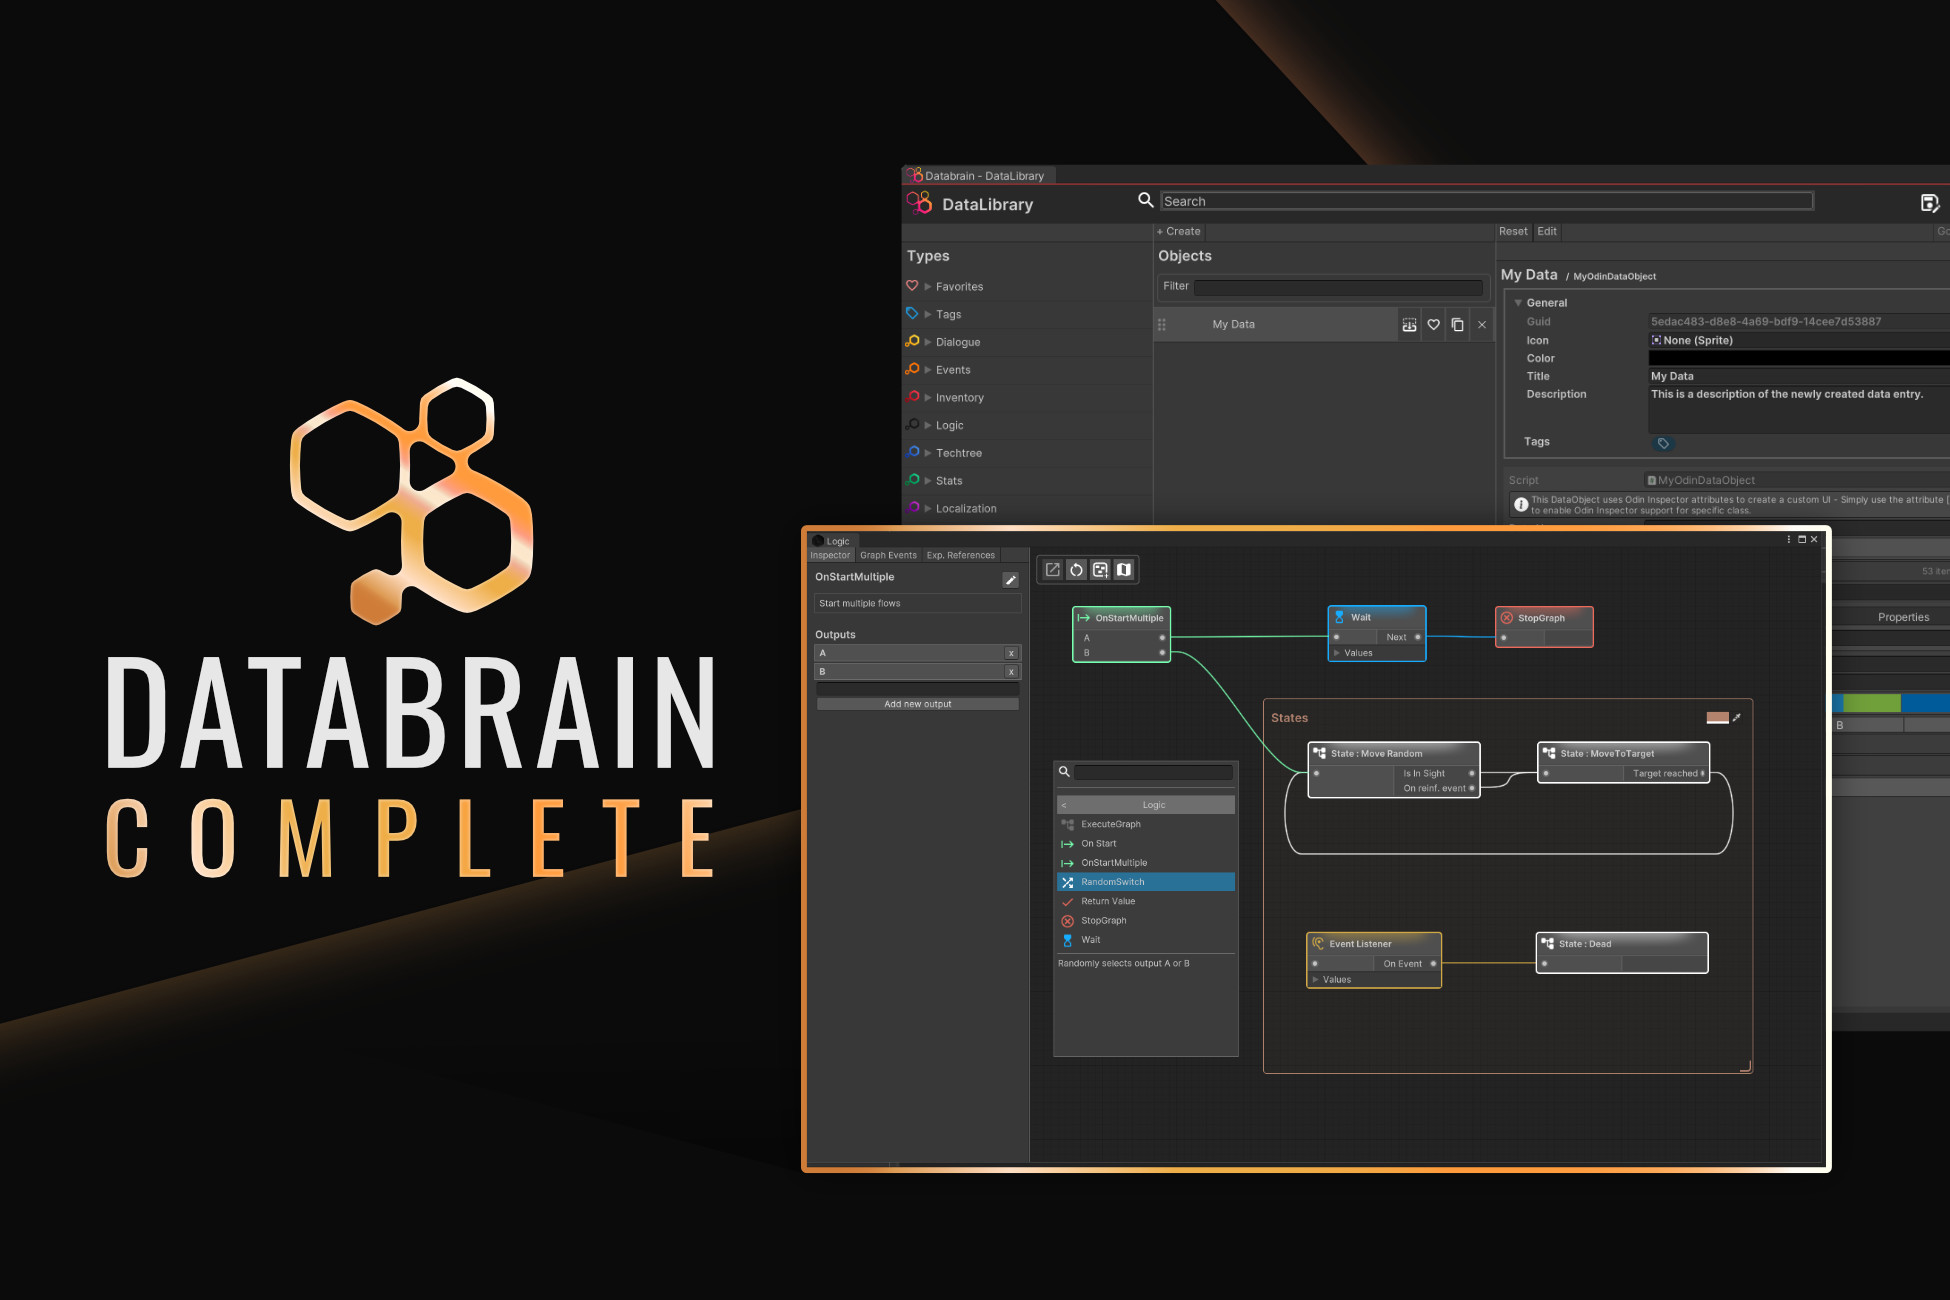Expand Values on the Wait node
The image size is (1950, 1300).
point(1337,653)
